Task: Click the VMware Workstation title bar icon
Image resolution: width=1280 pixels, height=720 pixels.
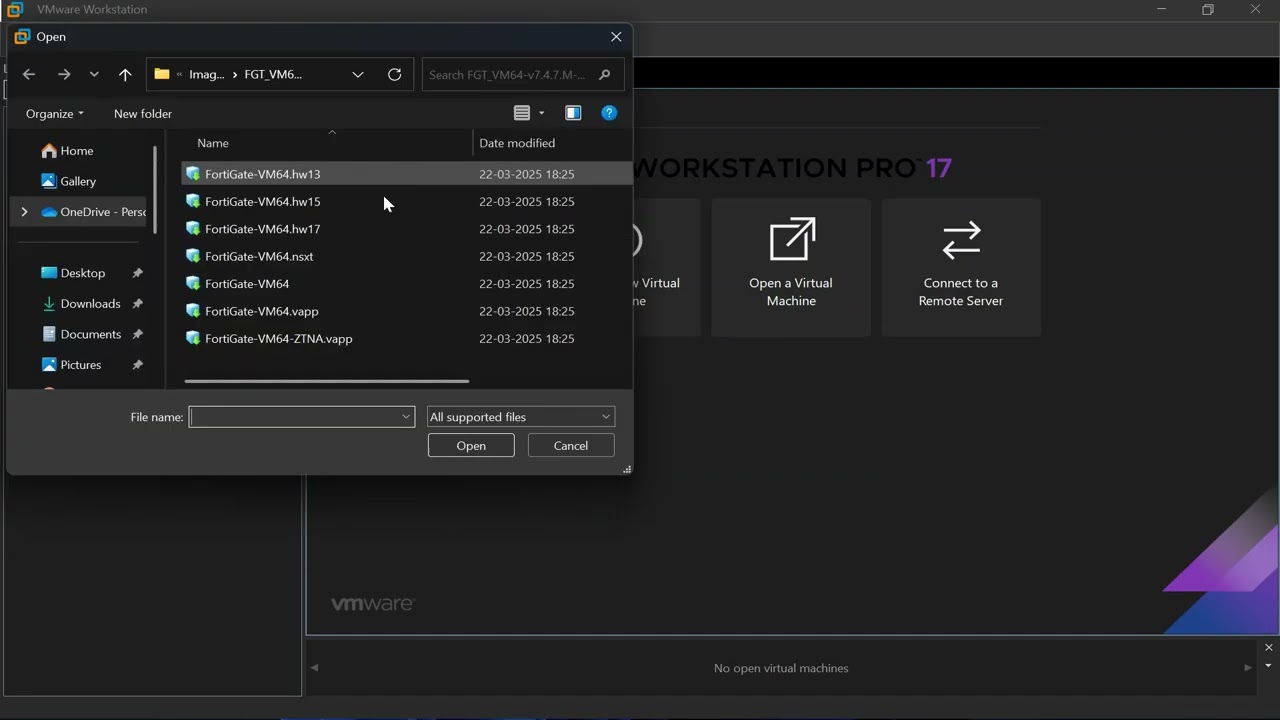Action: pyautogui.click(x=15, y=9)
